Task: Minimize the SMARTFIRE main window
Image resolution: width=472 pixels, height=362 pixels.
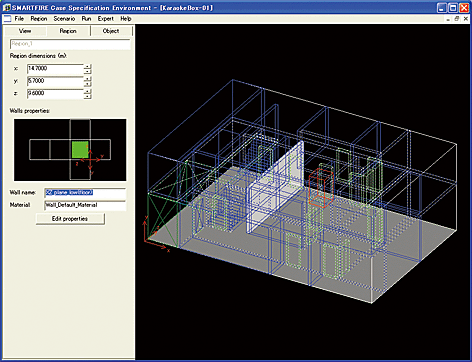Action: pyautogui.click(x=442, y=8)
